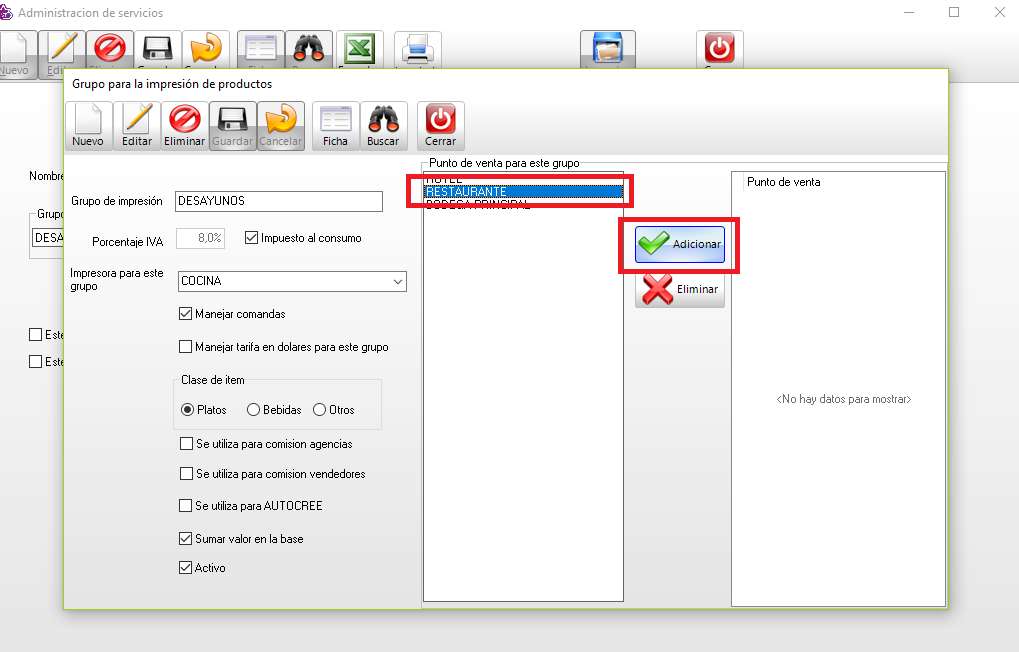Click the printer icon in main toolbar
The width and height of the screenshot is (1019, 652).
pyautogui.click(x=417, y=49)
